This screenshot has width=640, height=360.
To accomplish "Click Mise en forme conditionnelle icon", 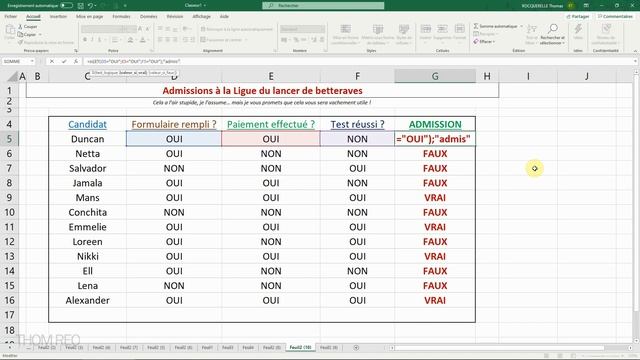I will 346,29.
